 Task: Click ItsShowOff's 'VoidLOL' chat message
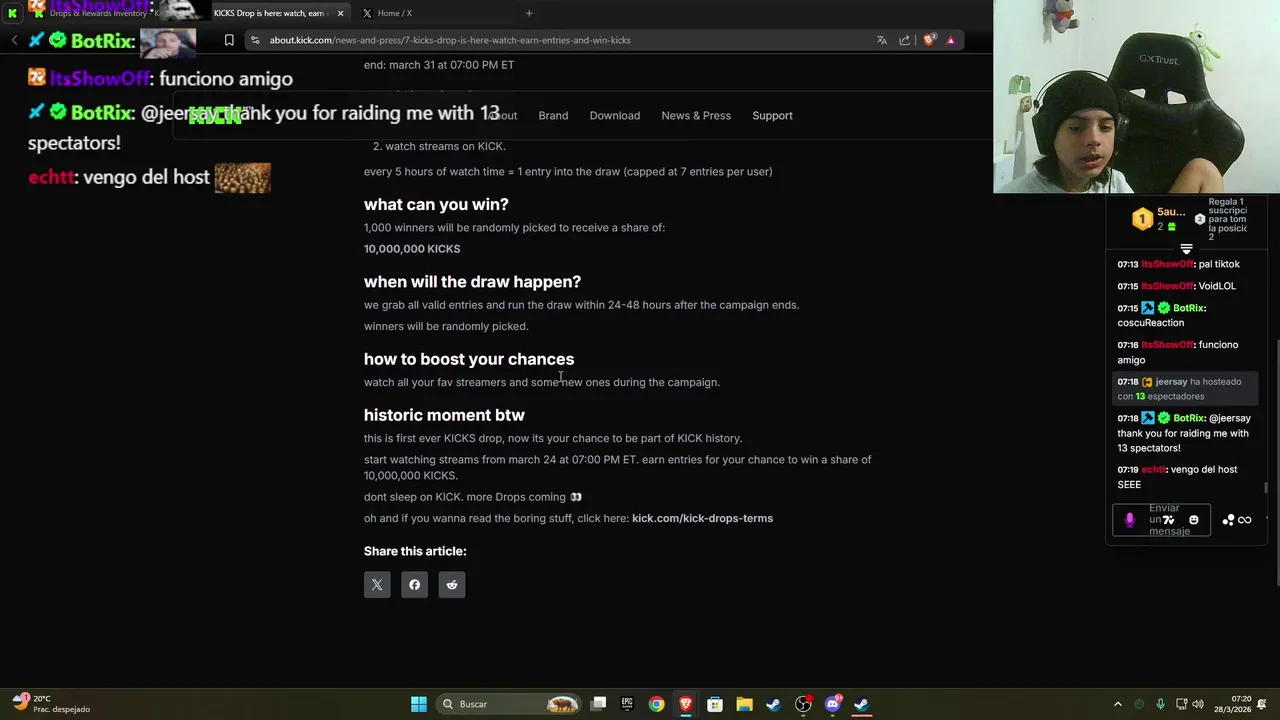coord(1176,286)
